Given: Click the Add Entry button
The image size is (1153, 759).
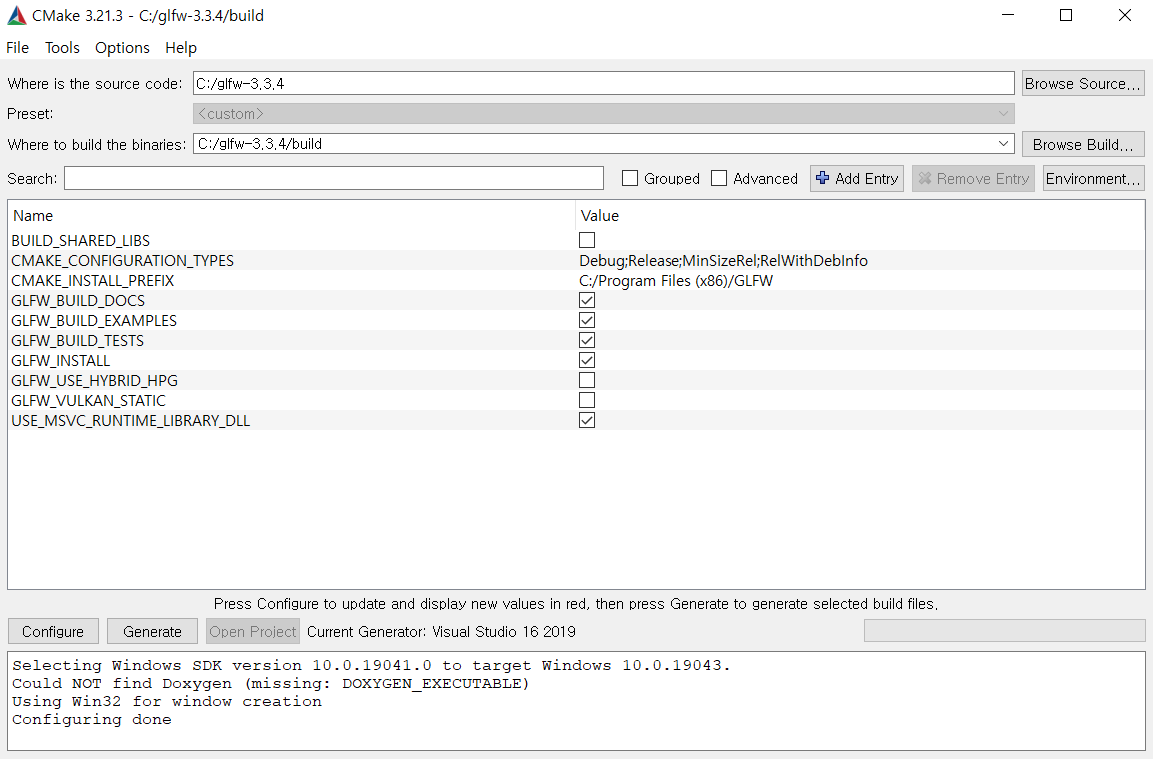Looking at the screenshot, I should pyautogui.click(x=857, y=179).
